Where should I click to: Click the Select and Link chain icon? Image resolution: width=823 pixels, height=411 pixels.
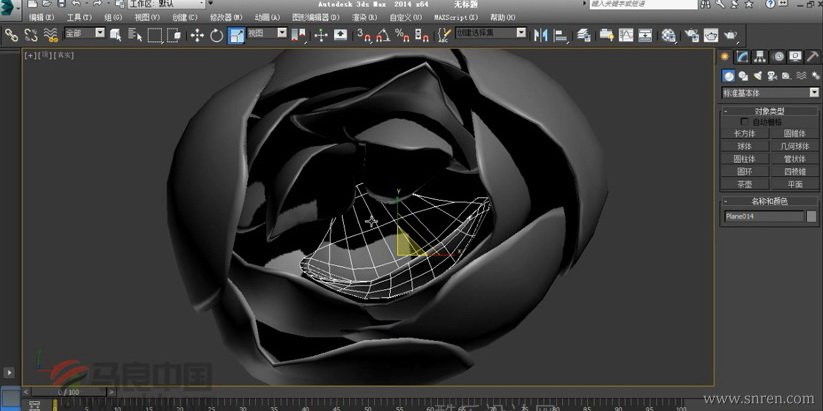point(12,35)
